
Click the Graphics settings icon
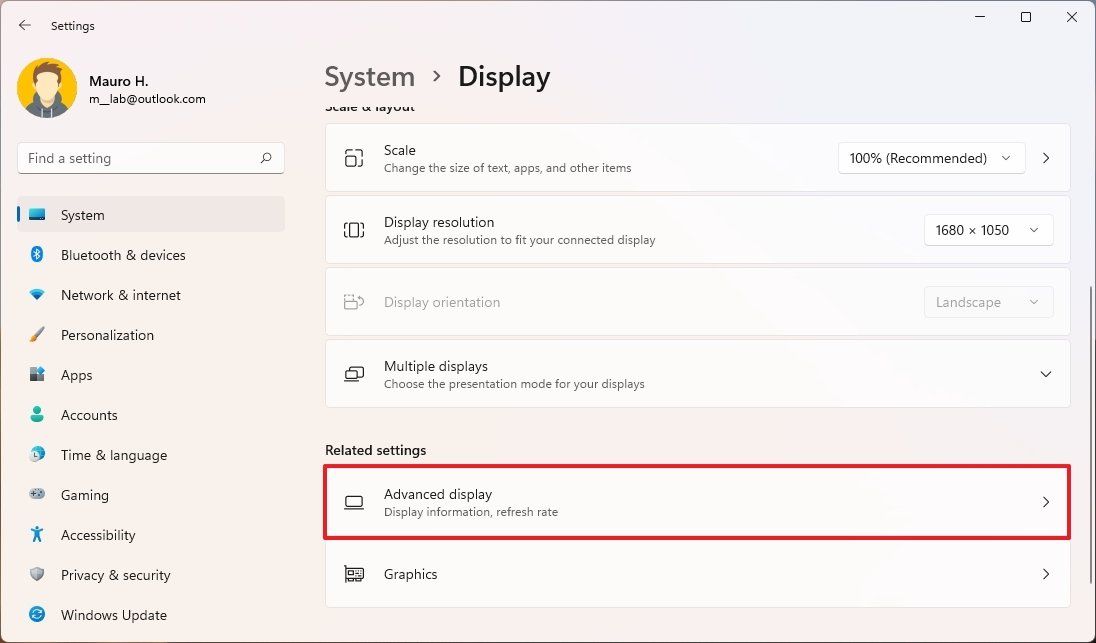pos(354,574)
